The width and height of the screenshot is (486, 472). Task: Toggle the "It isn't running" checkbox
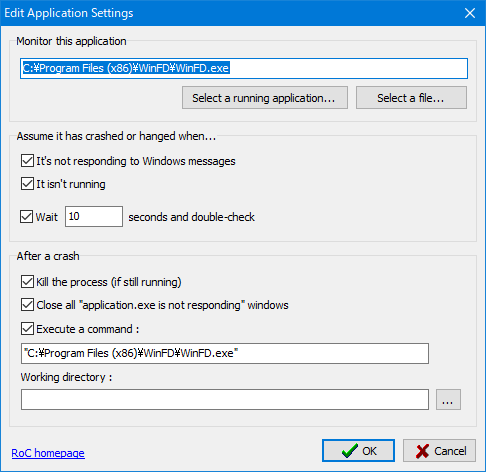click(x=27, y=184)
